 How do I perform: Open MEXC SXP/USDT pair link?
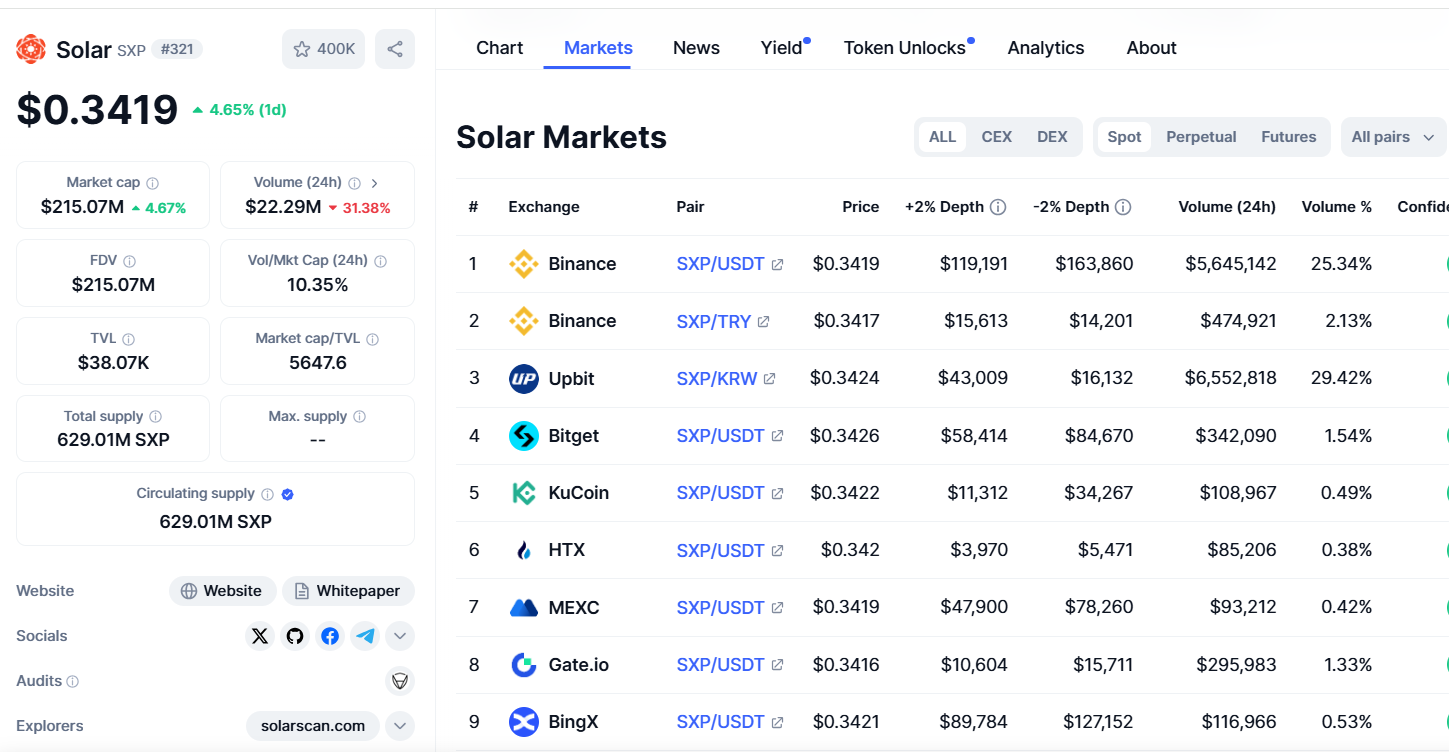[x=730, y=608]
